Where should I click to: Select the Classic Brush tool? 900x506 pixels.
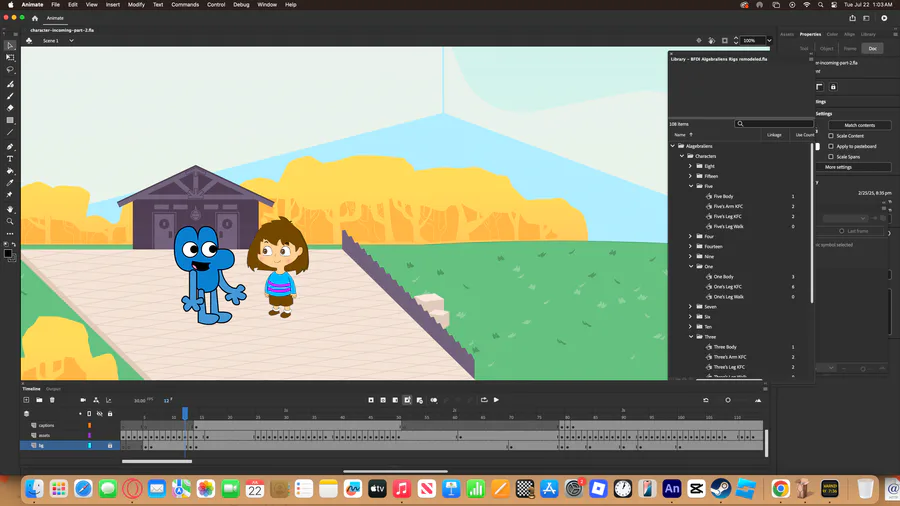[10, 96]
